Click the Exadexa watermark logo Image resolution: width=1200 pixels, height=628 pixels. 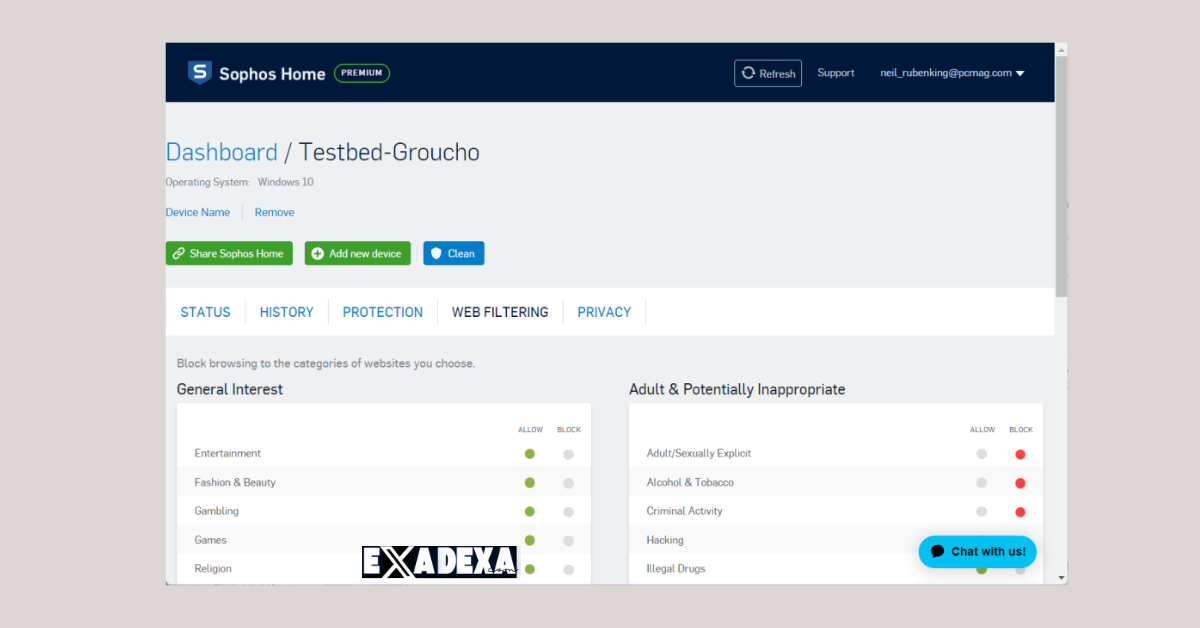pyautogui.click(x=439, y=562)
